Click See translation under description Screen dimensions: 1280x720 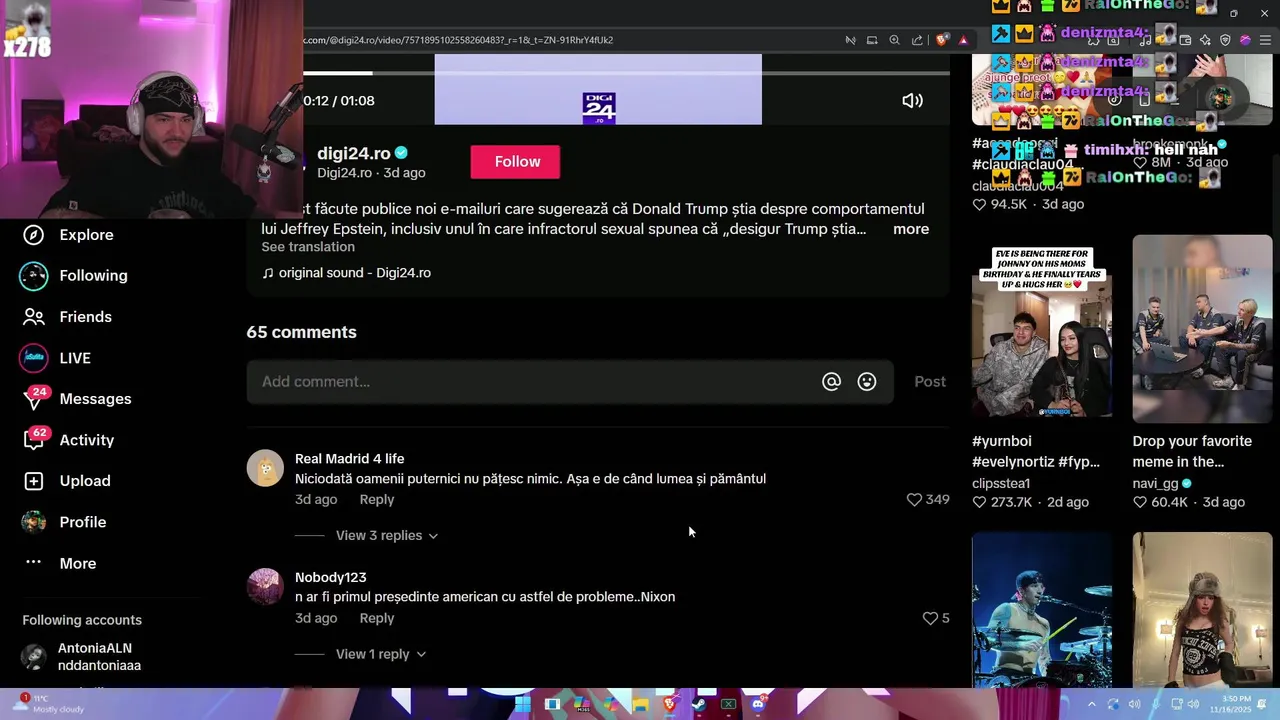308,247
